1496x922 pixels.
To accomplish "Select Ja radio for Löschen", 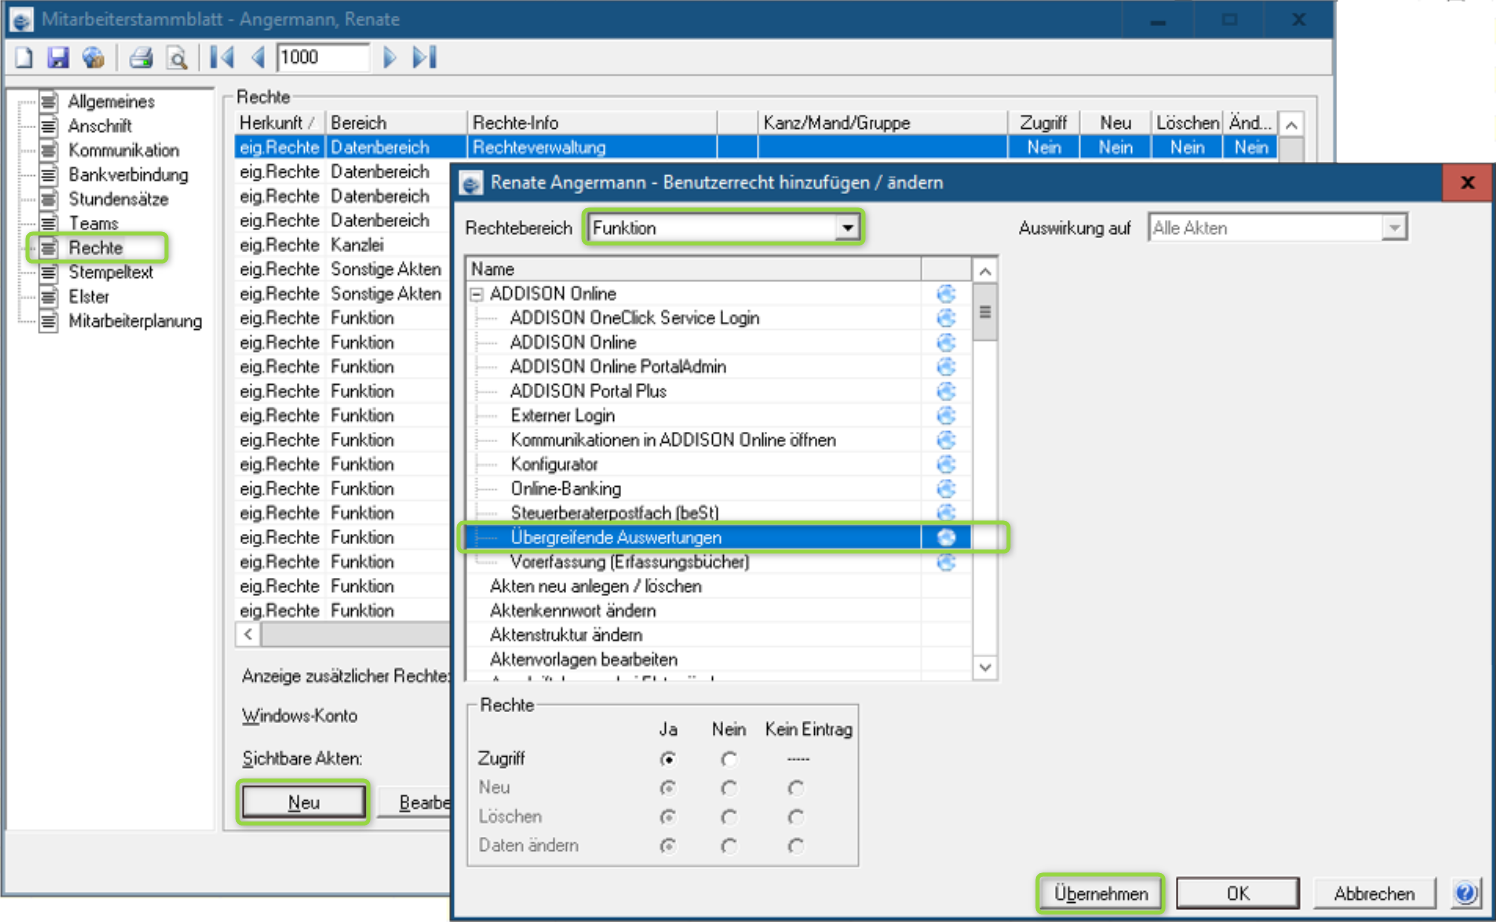I will pyautogui.click(x=668, y=817).
